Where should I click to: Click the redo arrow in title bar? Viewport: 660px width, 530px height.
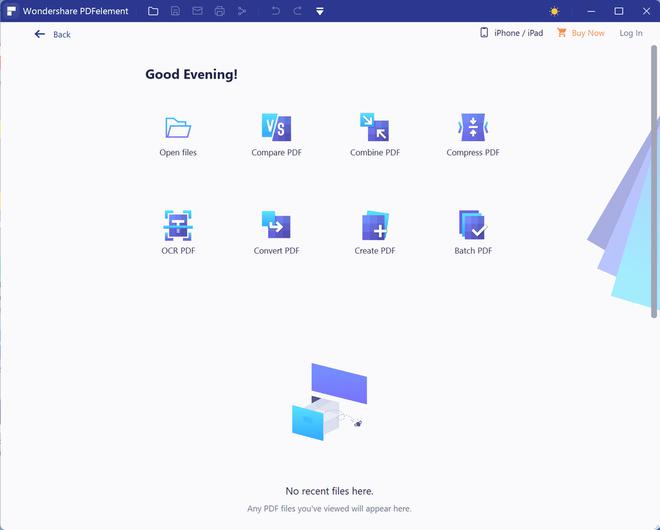tap(298, 11)
